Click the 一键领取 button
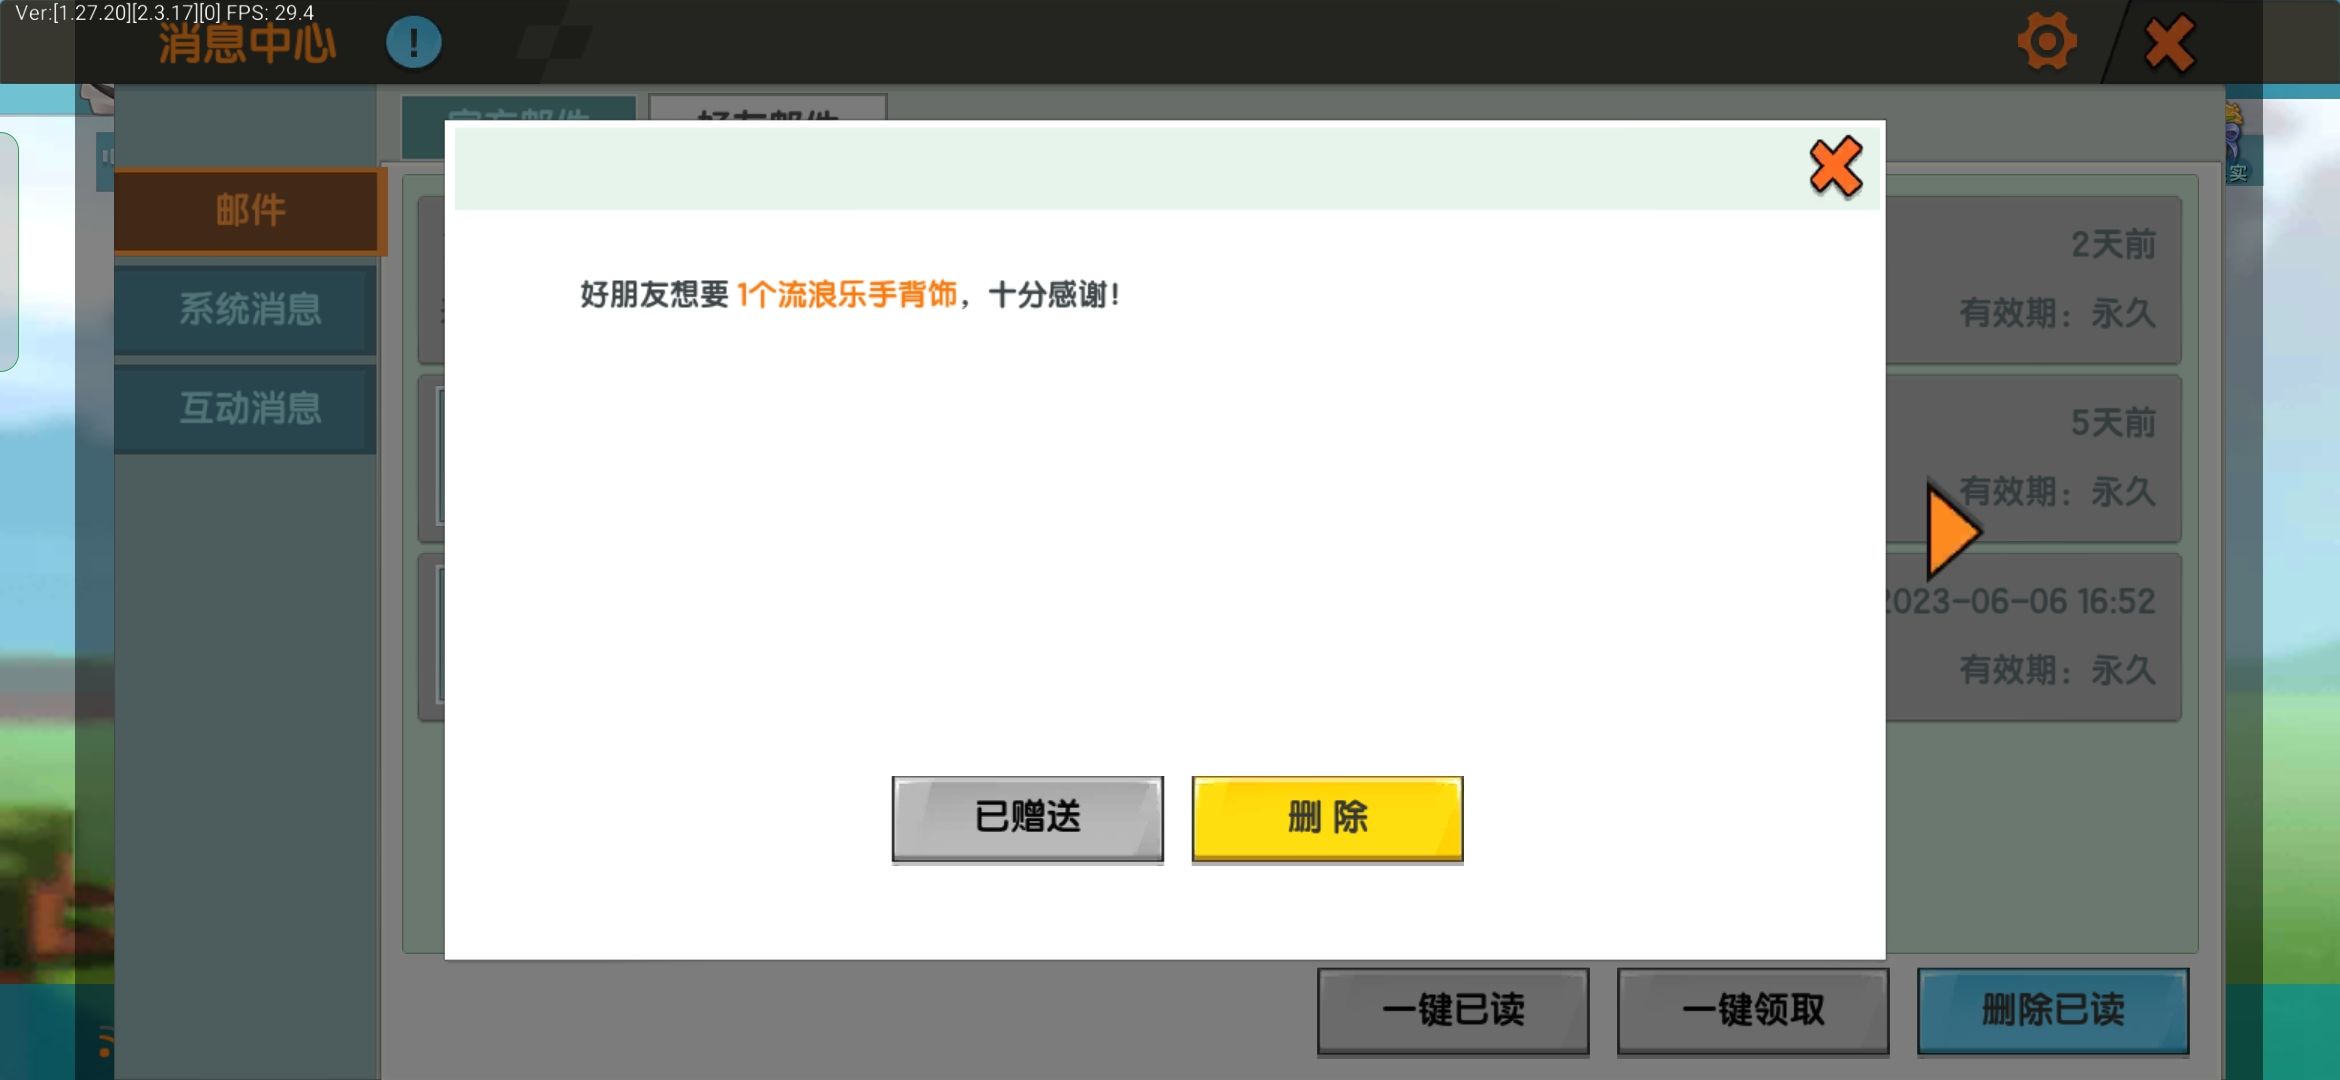Viewport: 2340px width, 1080px height. click(x=1752, y=1010)
